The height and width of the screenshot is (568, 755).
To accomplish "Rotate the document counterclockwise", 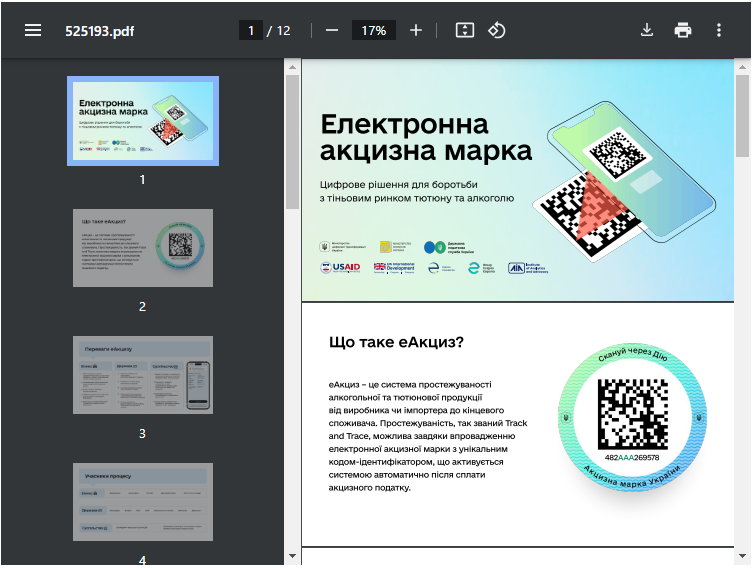I will click(496, 30).
